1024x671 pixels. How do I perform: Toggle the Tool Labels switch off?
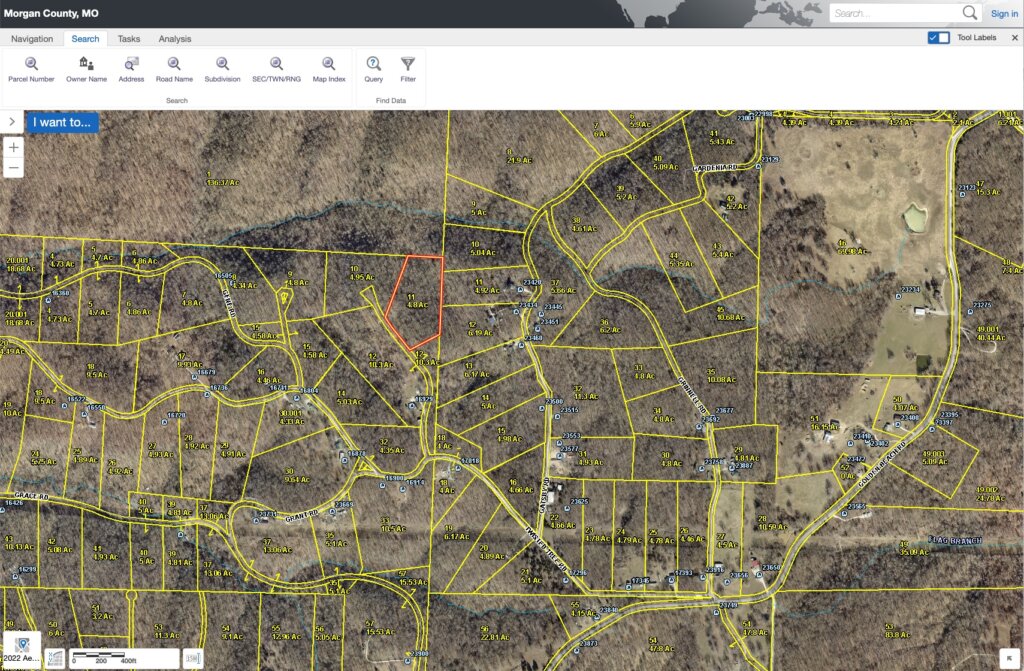tap(938, 38)
